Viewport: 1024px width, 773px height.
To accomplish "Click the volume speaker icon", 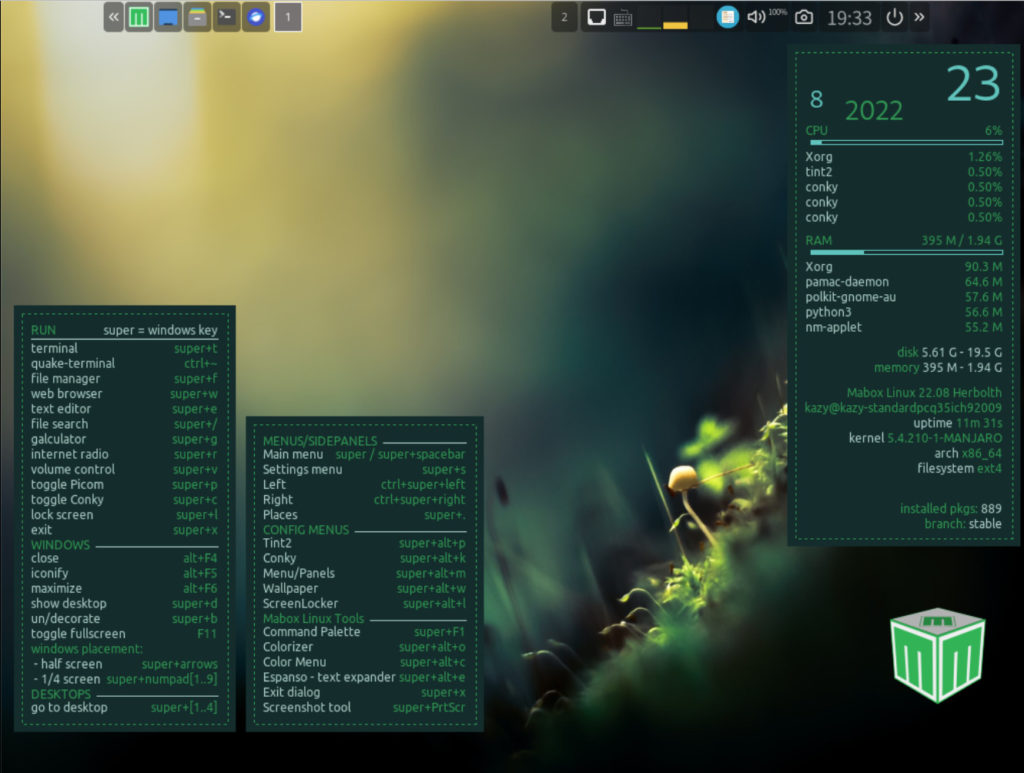I will (756, 17).
